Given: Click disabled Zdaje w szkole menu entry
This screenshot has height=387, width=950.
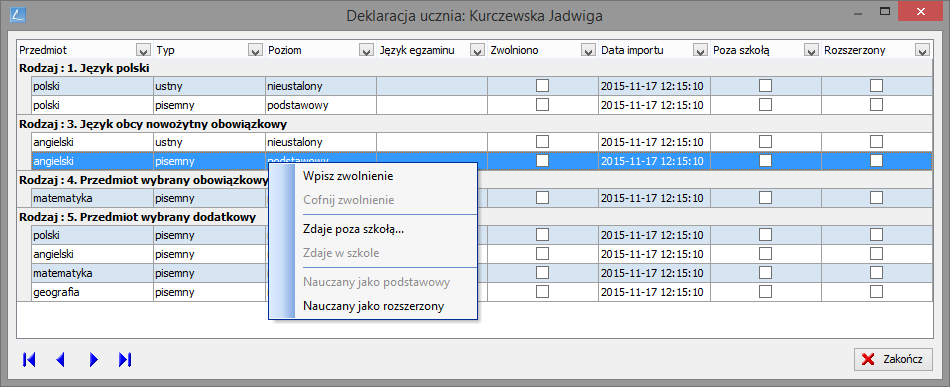Looking at the screenshot, I should [373, 253].
